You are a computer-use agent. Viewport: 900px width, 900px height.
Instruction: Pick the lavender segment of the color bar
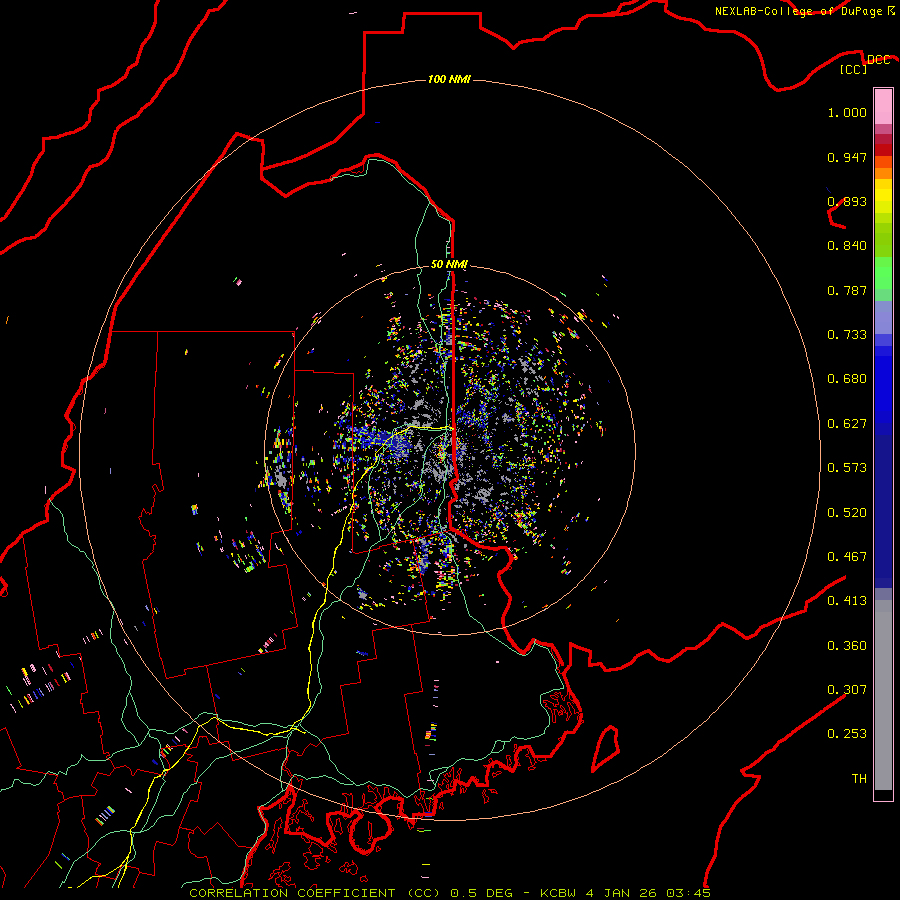coord(883,318)
